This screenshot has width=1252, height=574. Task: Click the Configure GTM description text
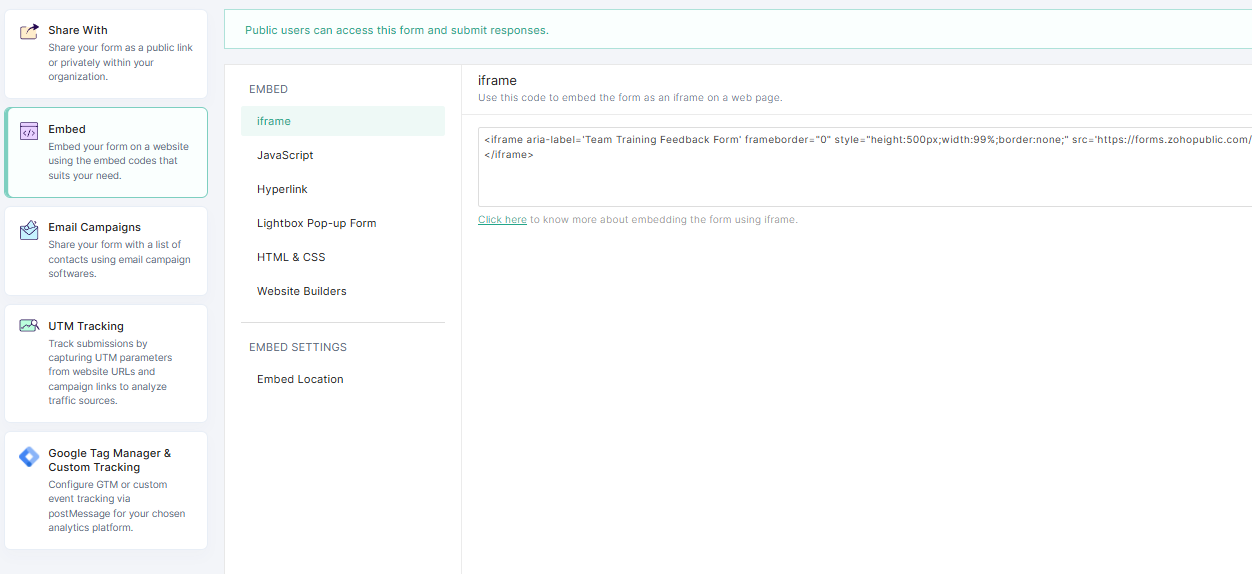[117, 506]
